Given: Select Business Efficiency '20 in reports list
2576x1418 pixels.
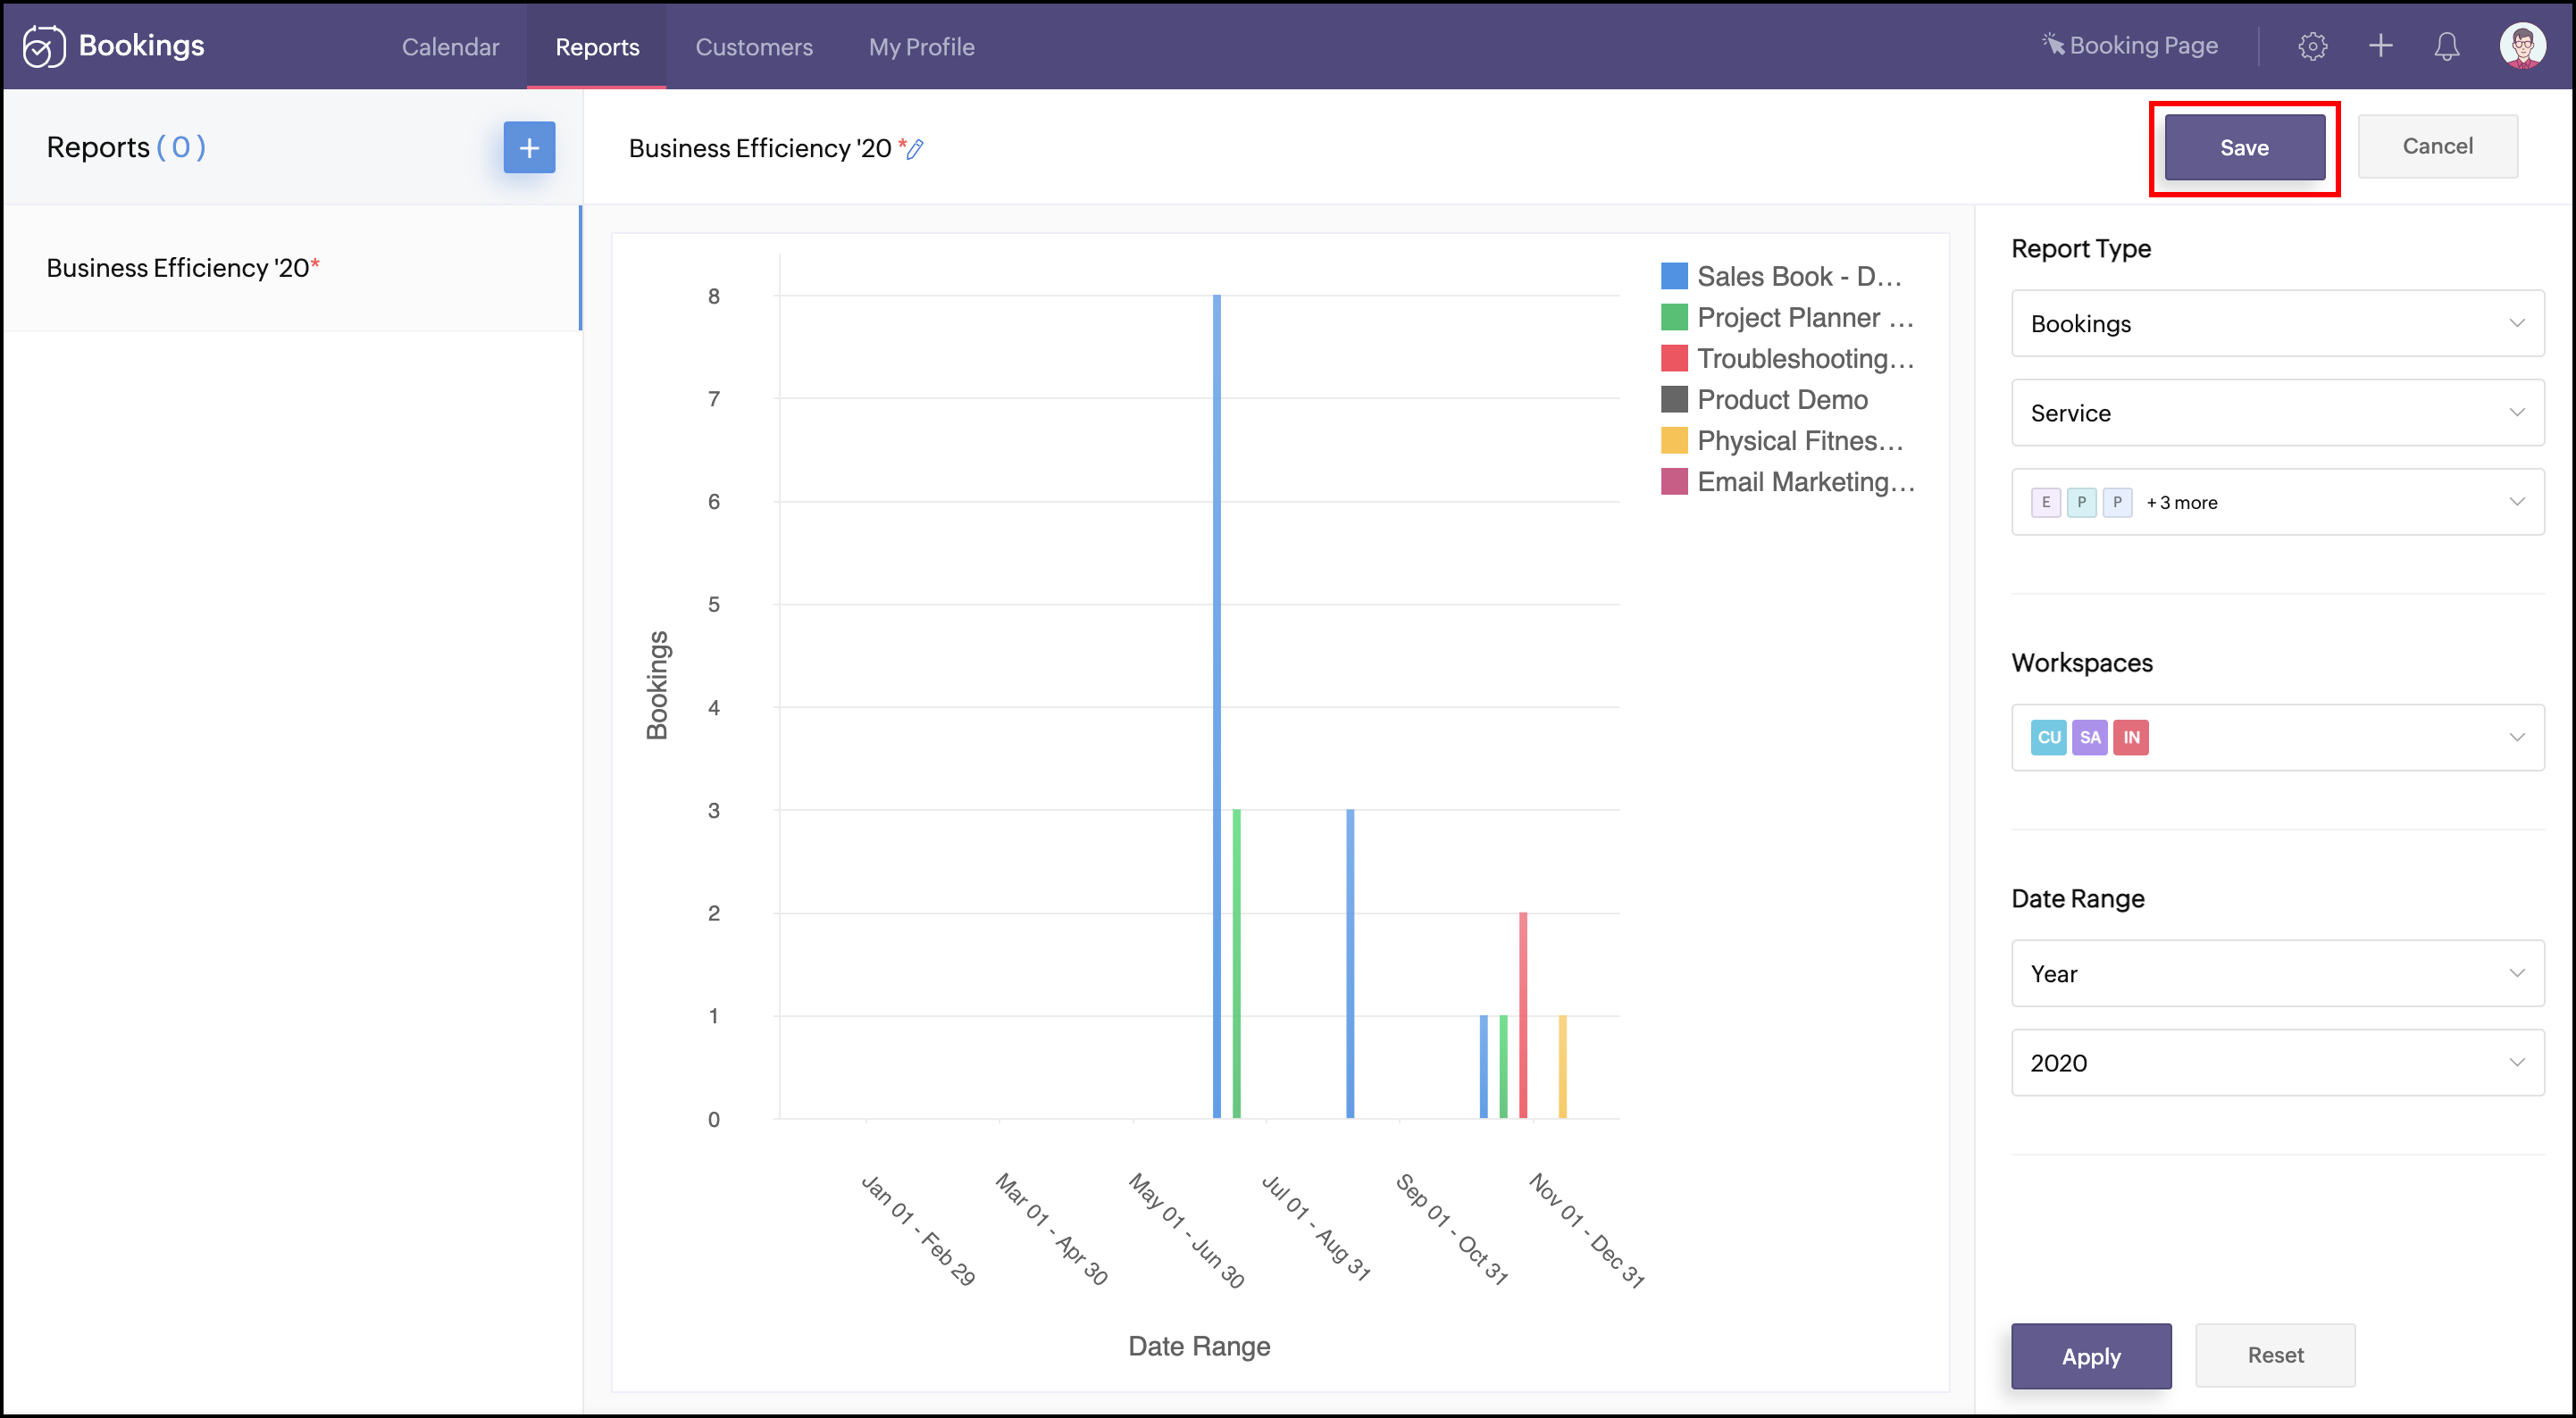Looking at the screenshot, I should click(183, 268).
